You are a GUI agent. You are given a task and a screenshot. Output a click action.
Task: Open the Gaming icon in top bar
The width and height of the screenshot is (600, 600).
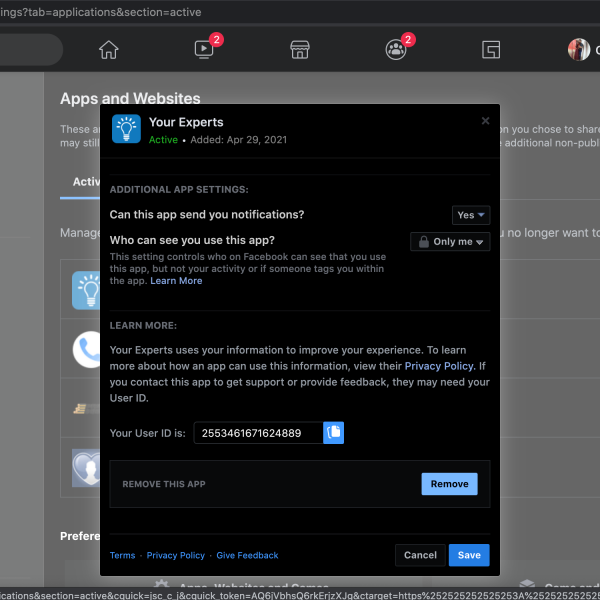(x=491, y=50)
